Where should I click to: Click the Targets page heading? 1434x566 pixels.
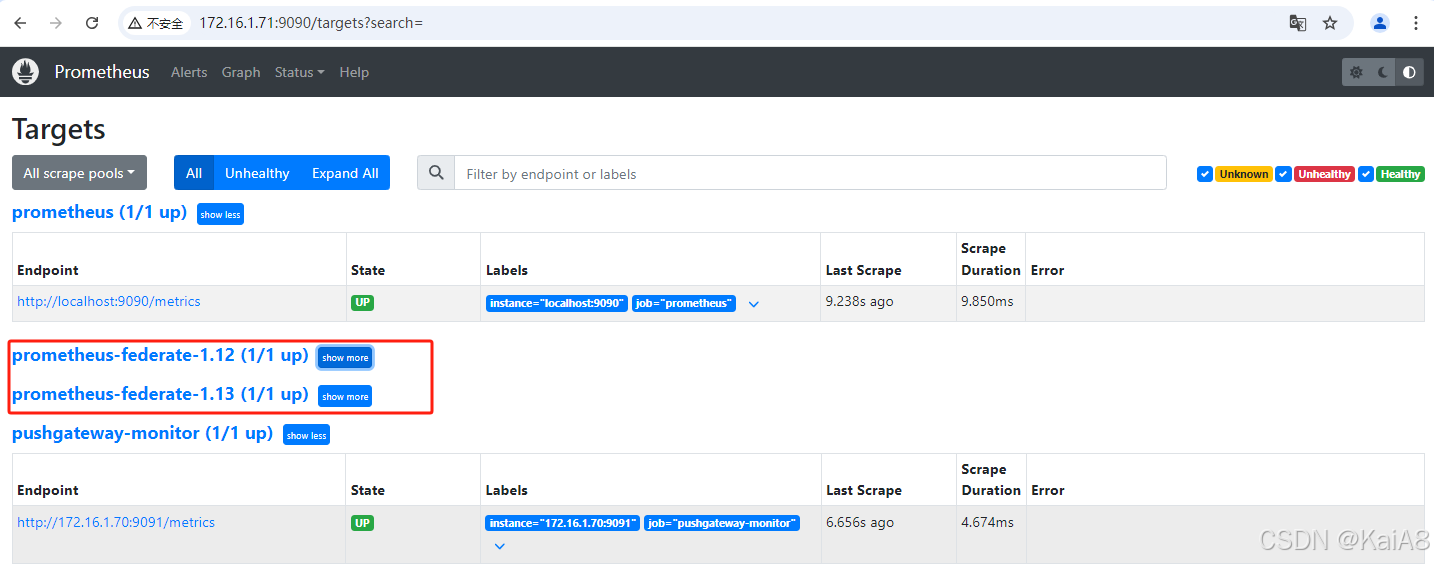pos(59,129)
